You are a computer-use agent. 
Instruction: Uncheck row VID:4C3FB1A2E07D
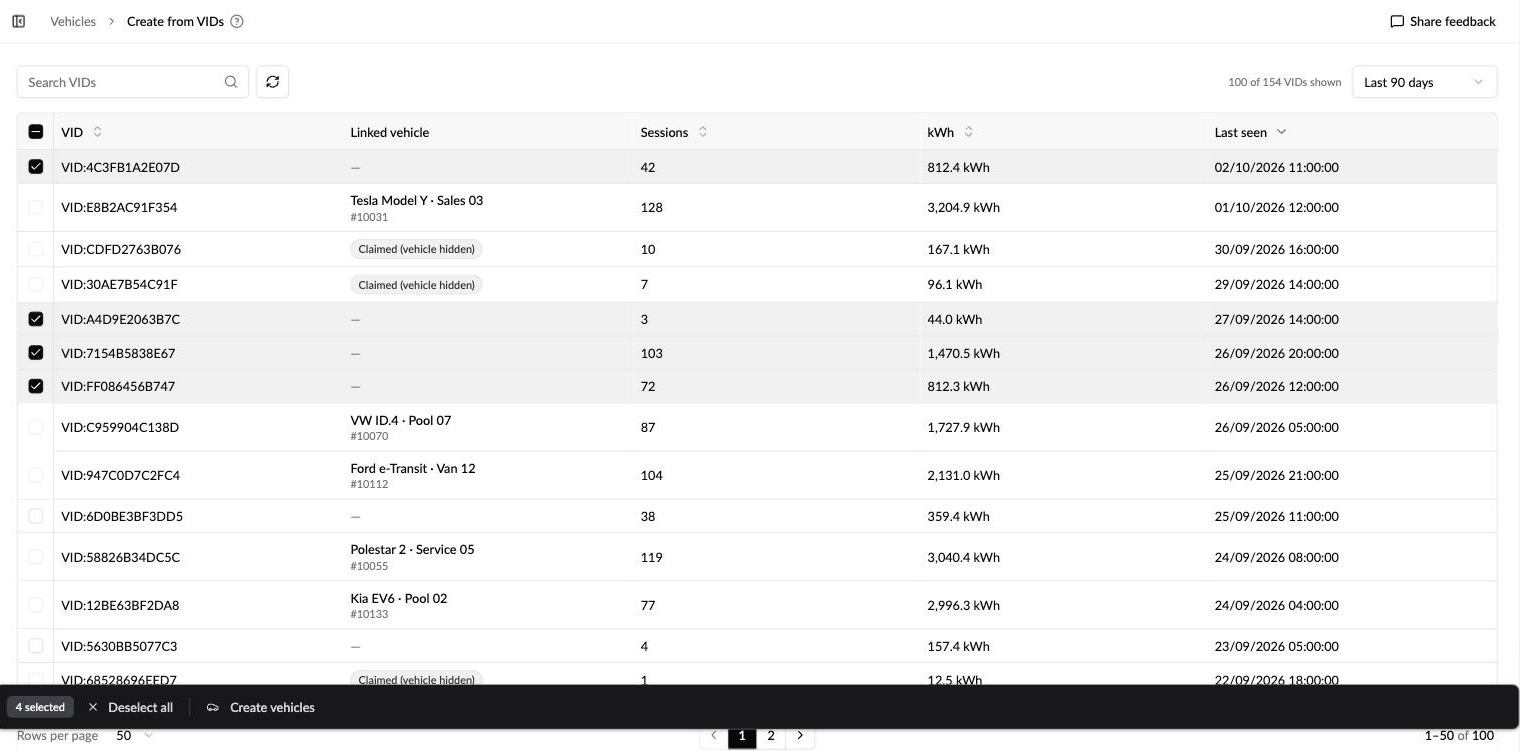36,167
